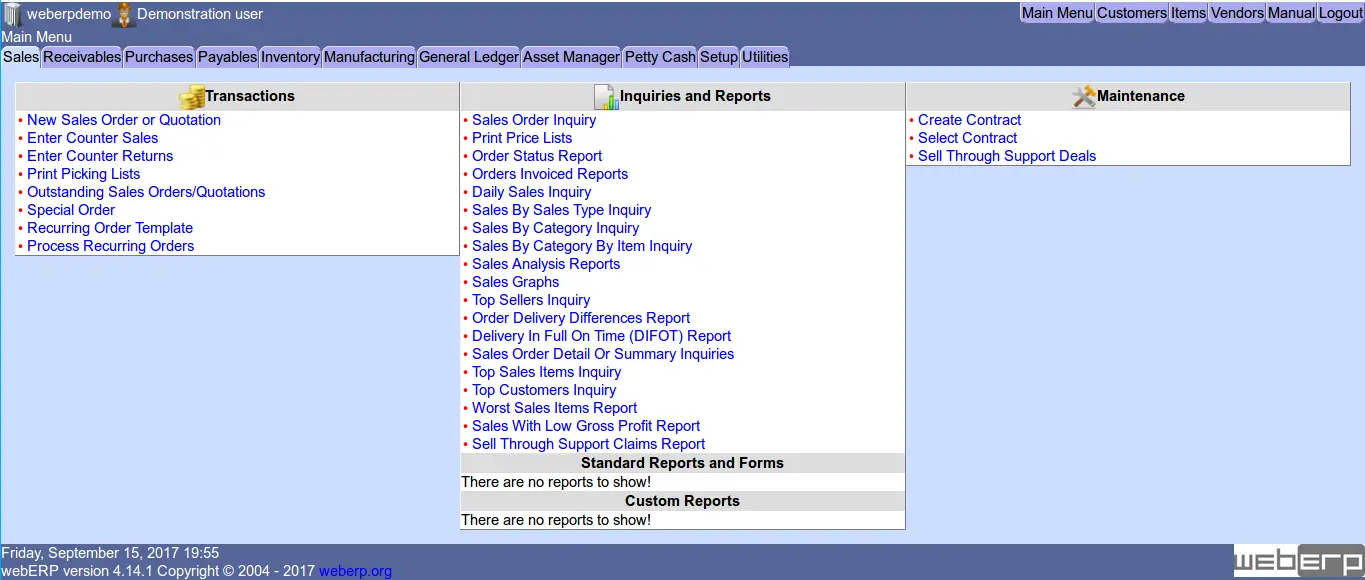The height and width of the screenshot is (580, 1365).
Task: Click the Main Menu button at top right
Action: point(1057,13)
